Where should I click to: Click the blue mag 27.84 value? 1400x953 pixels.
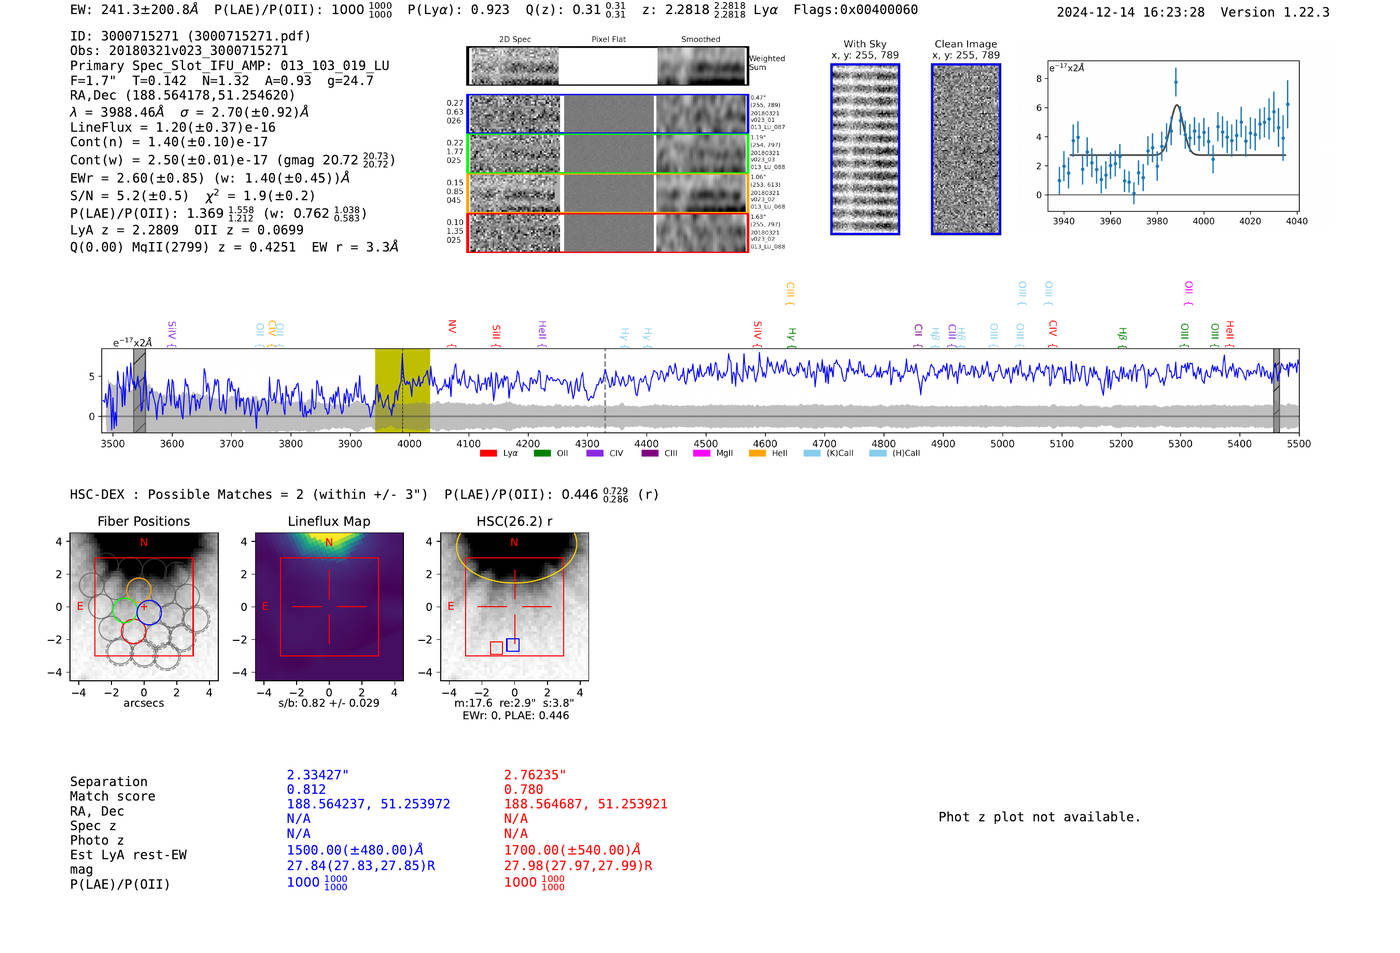[x=361, y=866]
